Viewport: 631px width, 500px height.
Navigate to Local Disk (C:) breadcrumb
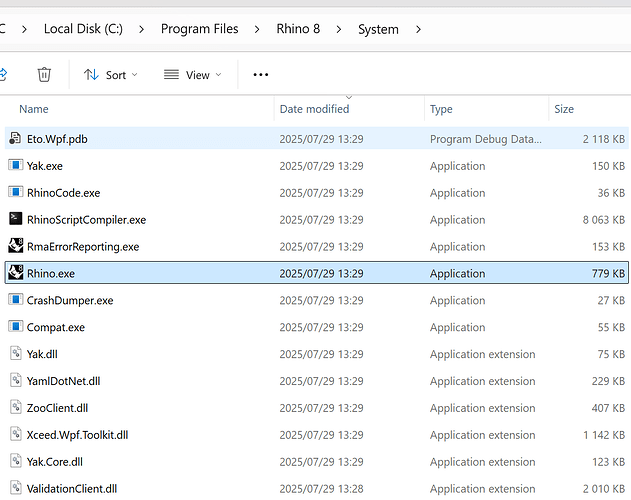[x=83, y=29]
